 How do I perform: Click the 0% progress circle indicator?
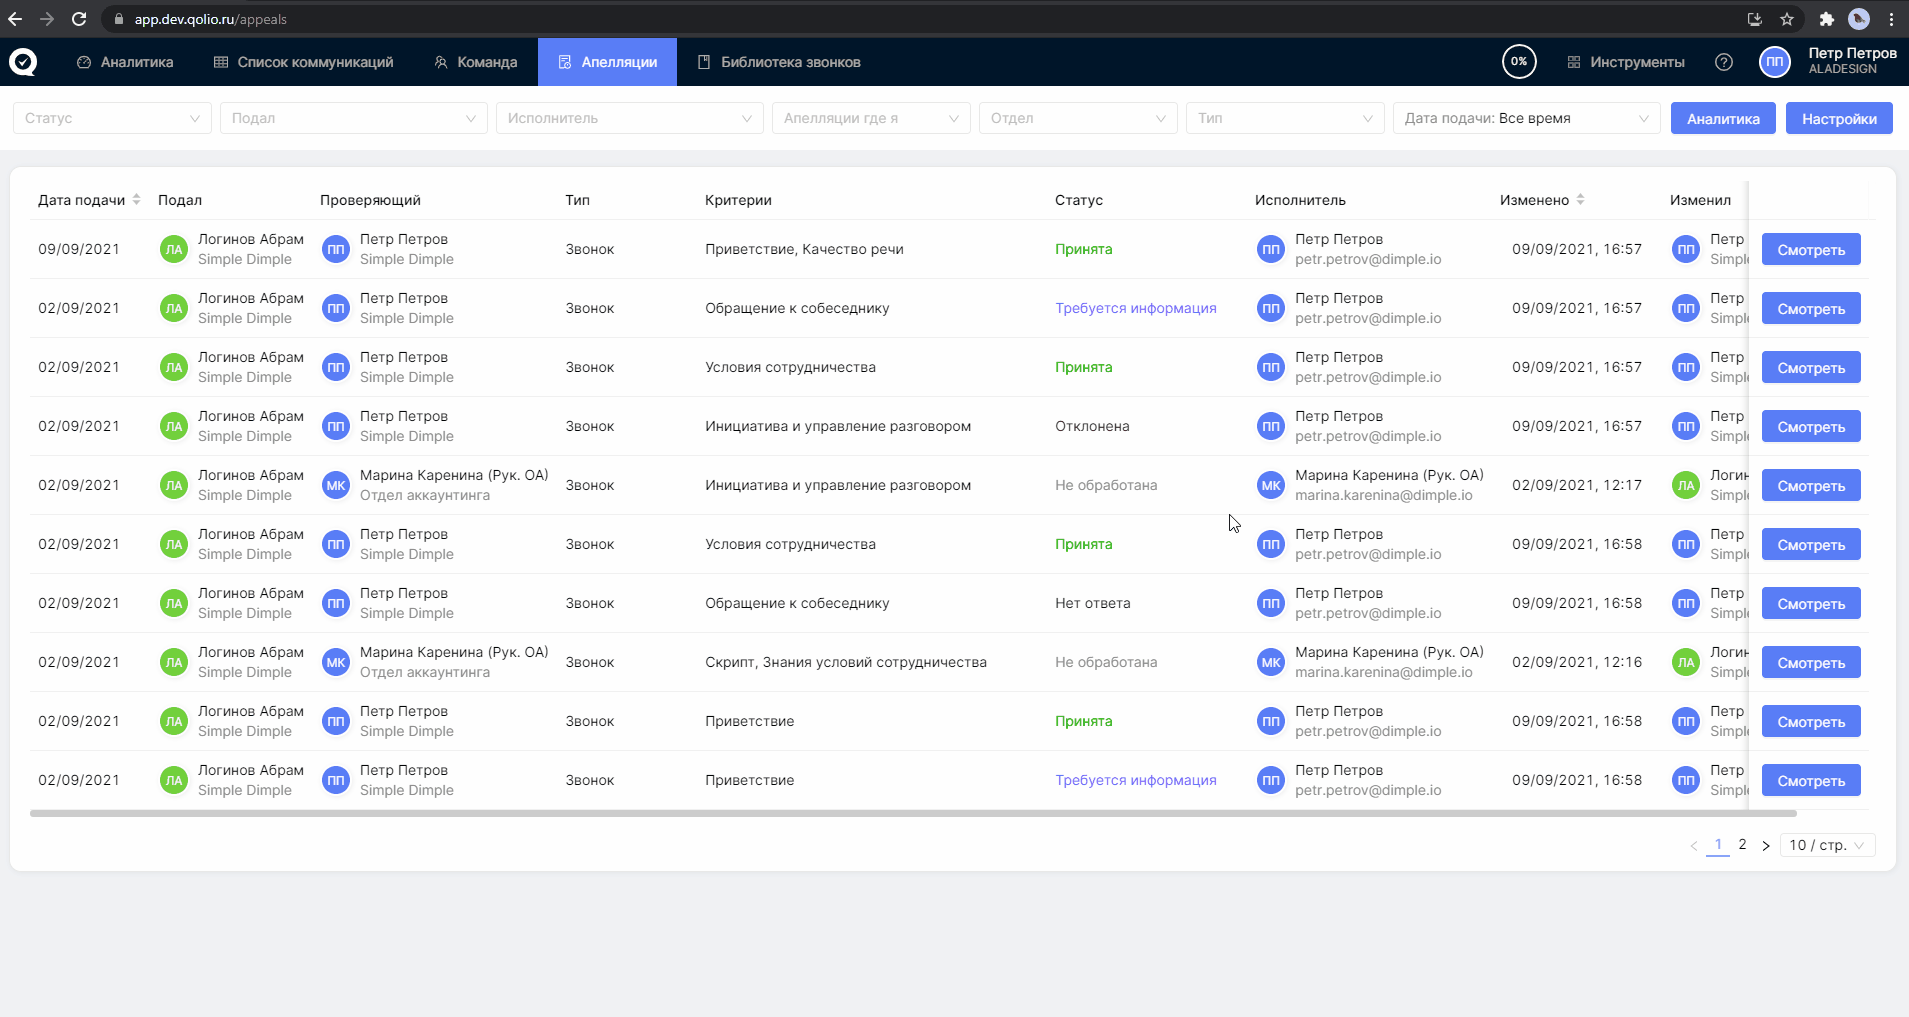coord(1518,62)
